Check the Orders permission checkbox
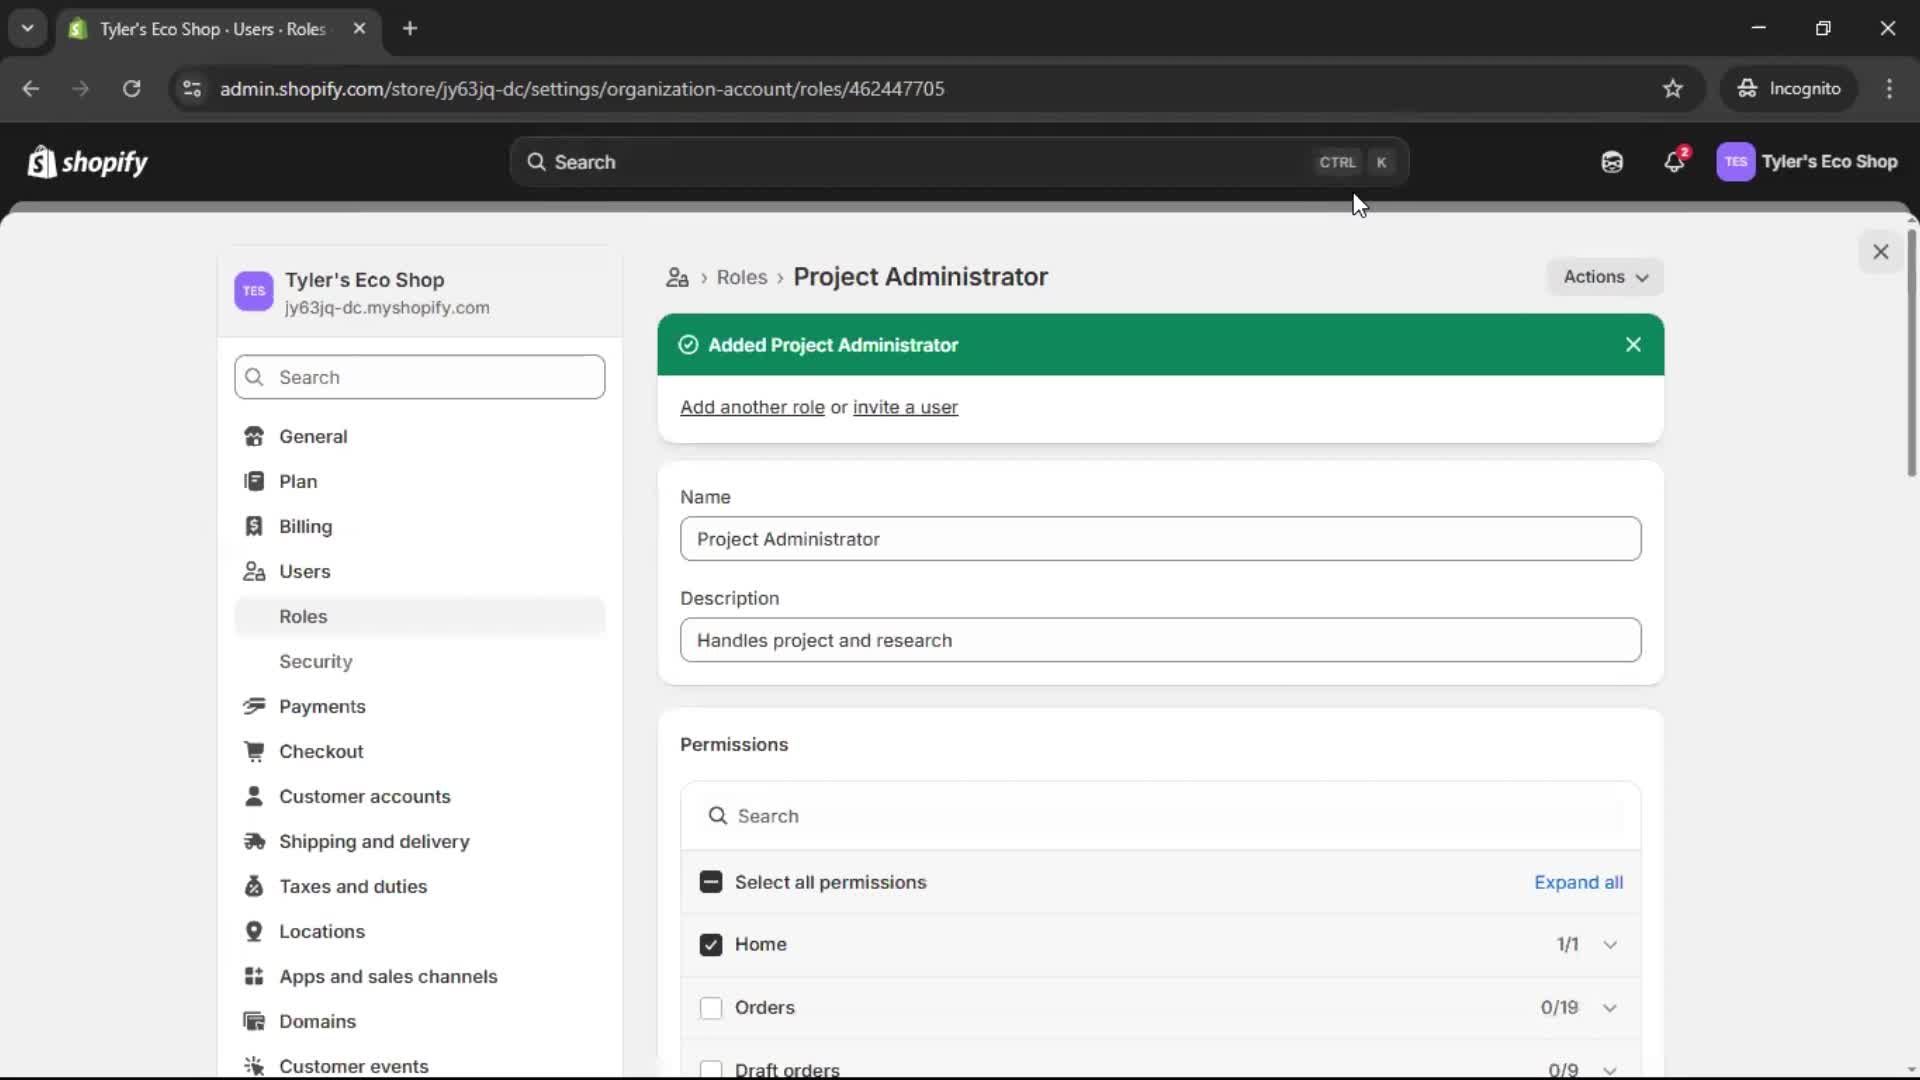This screenshot has width=1920, height=1080. point(711,1007)
